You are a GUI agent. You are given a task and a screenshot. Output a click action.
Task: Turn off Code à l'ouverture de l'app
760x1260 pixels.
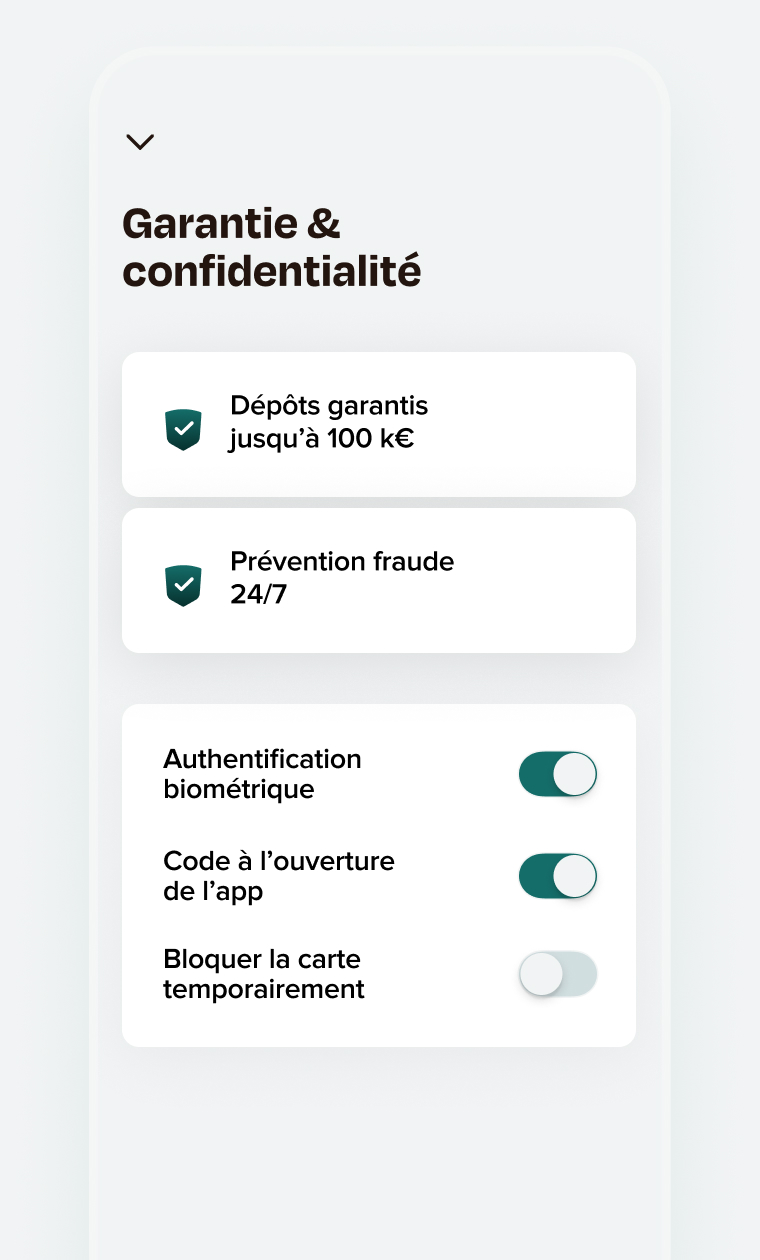pos(557,876)
